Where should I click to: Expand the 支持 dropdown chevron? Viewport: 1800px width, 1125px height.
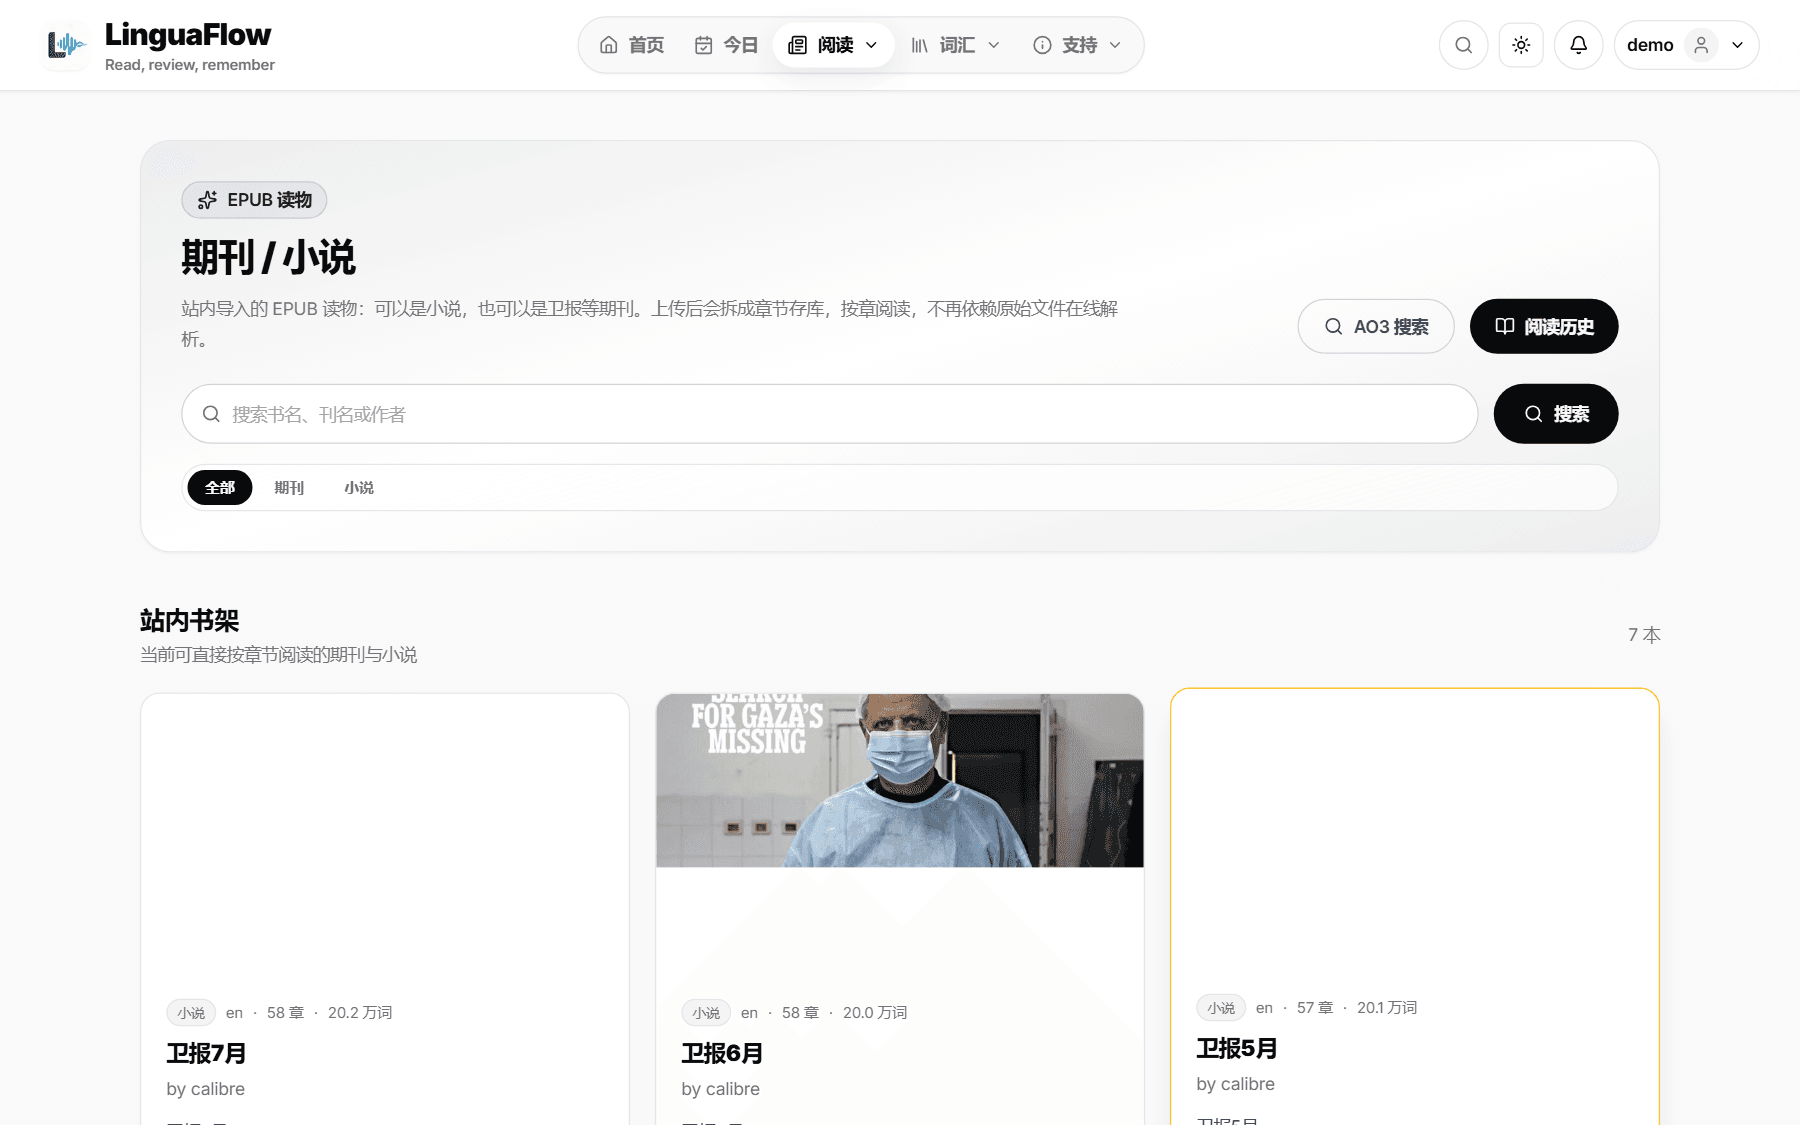point(1116,45)
